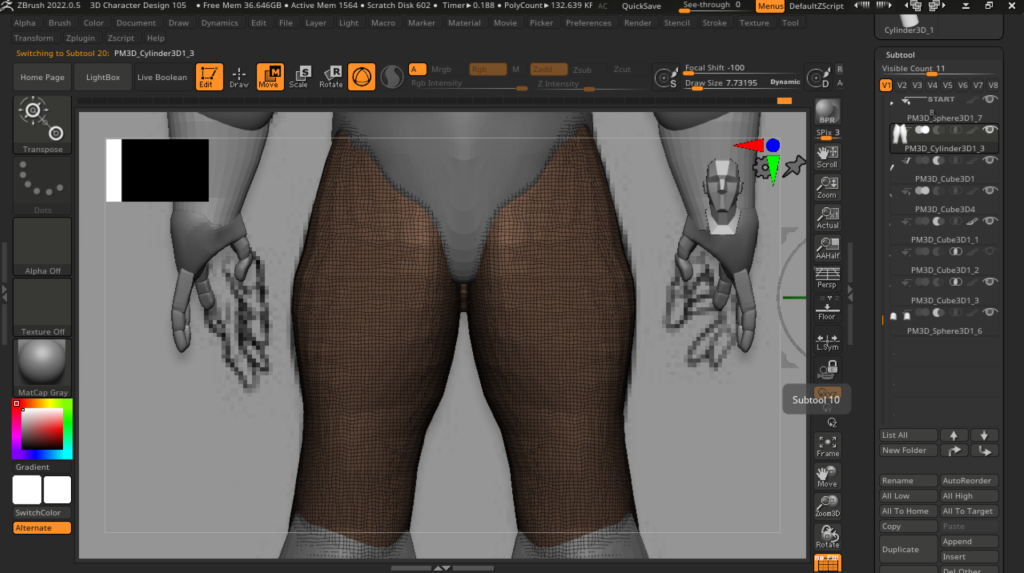Image resolution: width=1024 pixels, height=573 pixels.
Task: Open the Zplugin menu
Action: (80, 38)
